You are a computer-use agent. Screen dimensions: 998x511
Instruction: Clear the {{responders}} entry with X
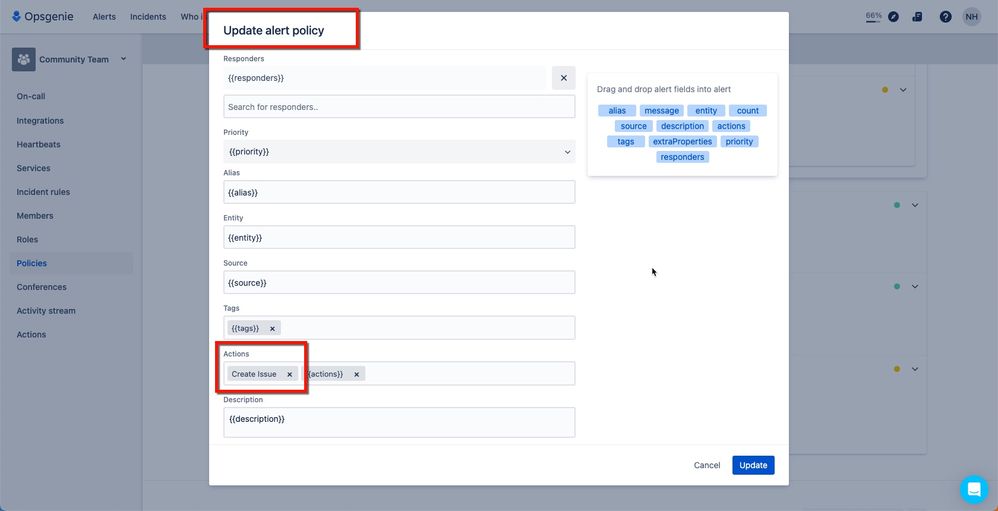click(563, 78)
